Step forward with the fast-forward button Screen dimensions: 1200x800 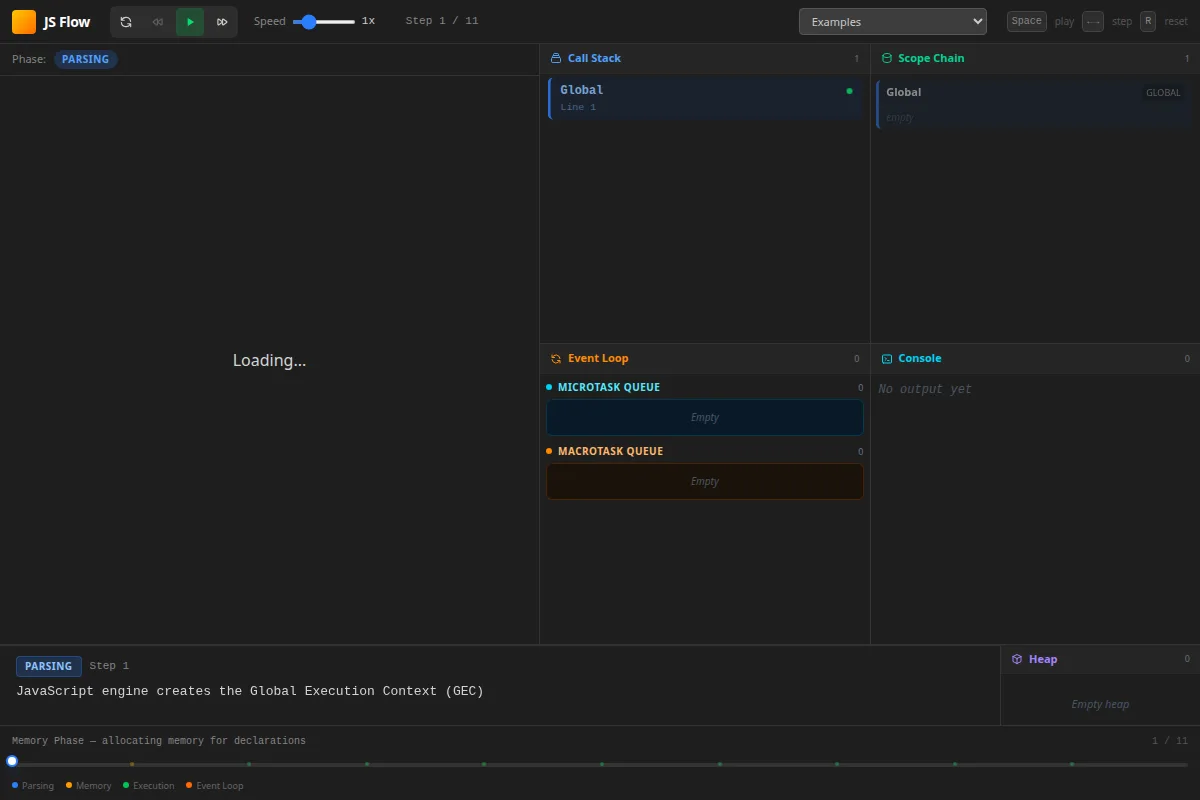coord(222,22)
